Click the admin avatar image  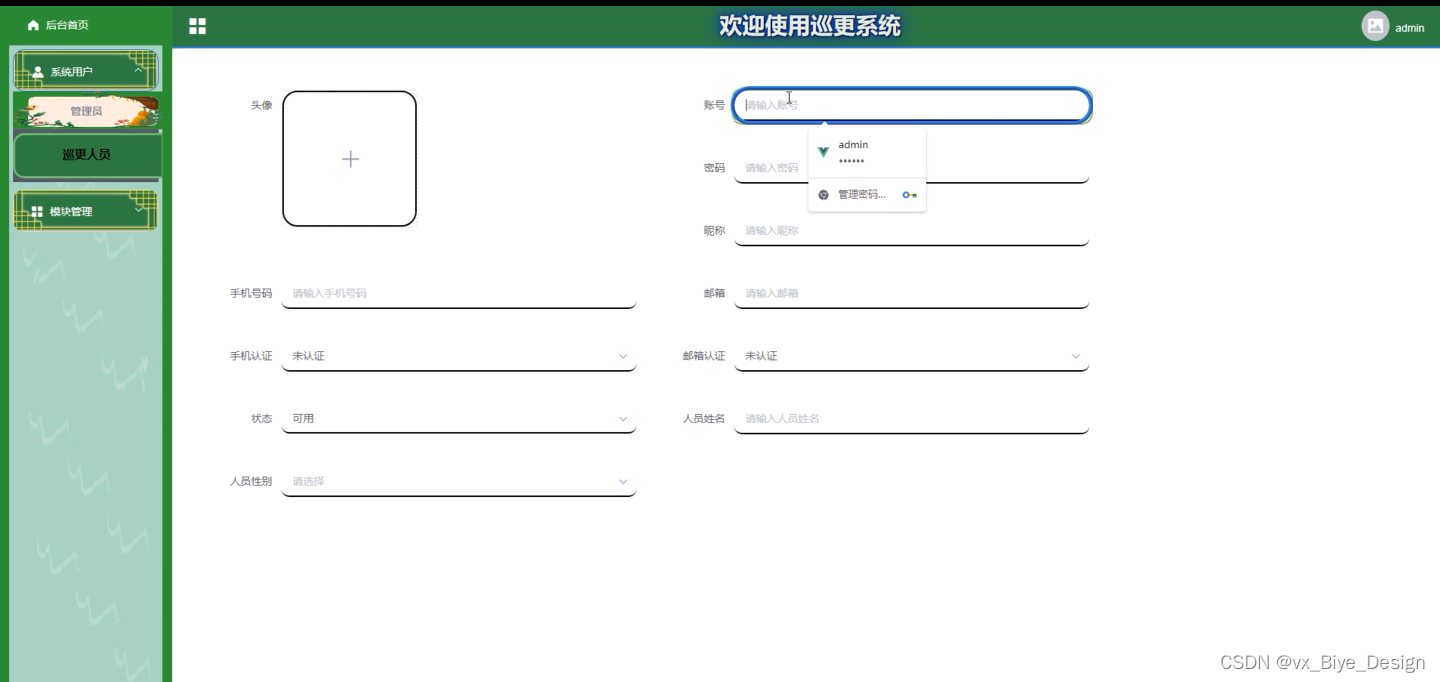tap(1375, 26)
